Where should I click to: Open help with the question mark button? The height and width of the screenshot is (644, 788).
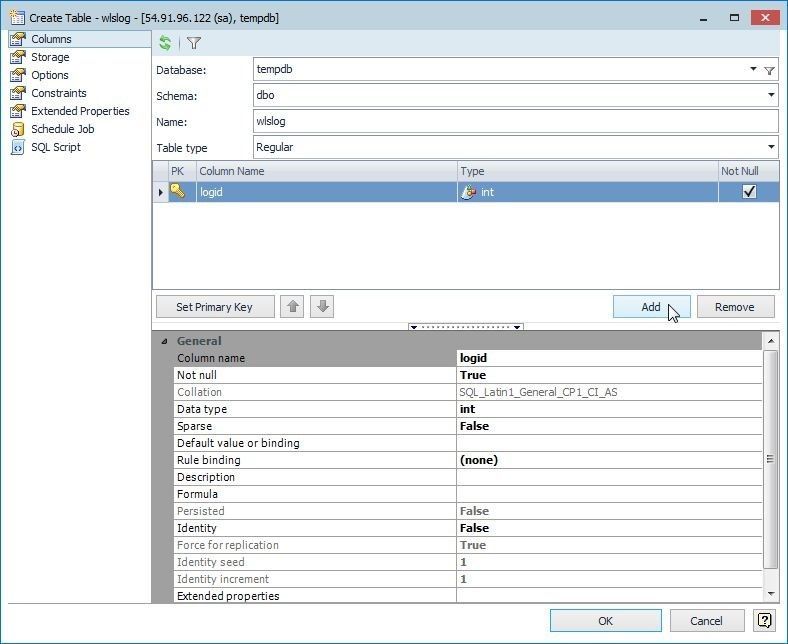[x=764, y=620]
